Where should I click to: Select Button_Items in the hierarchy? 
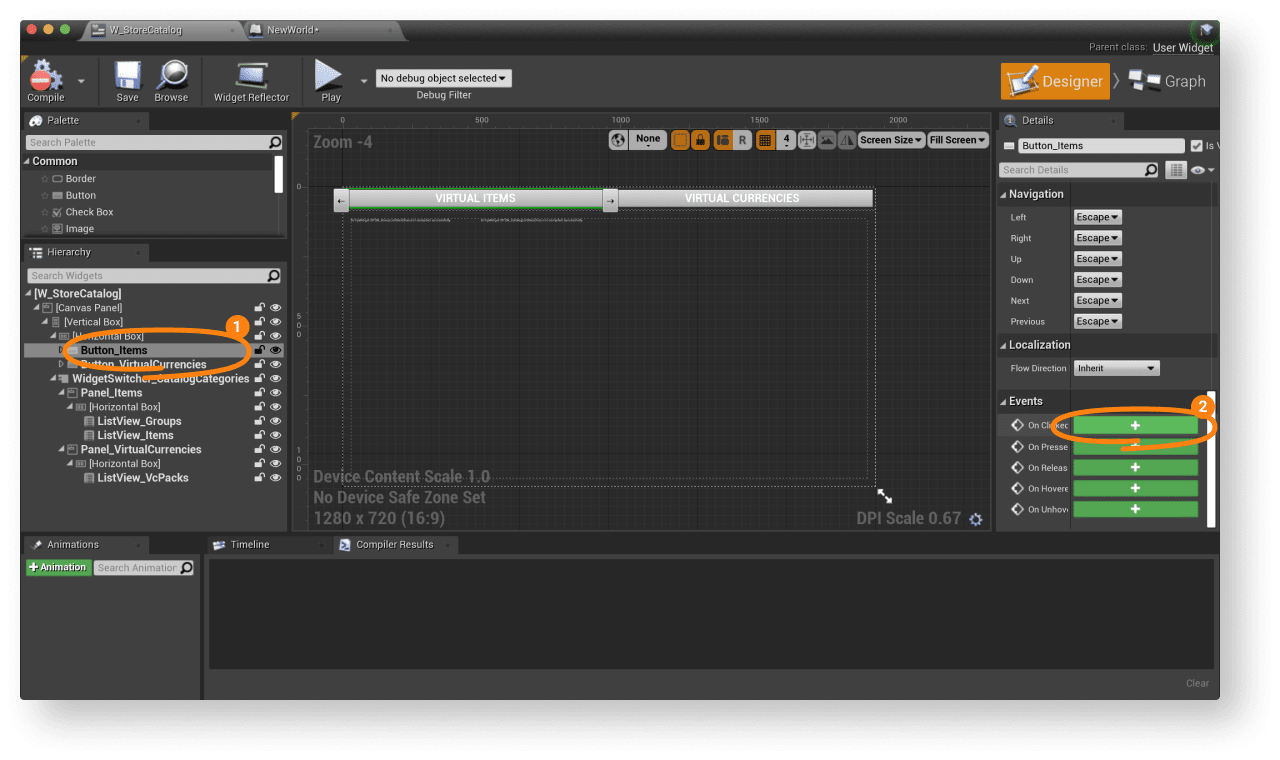tap(114, 350)
